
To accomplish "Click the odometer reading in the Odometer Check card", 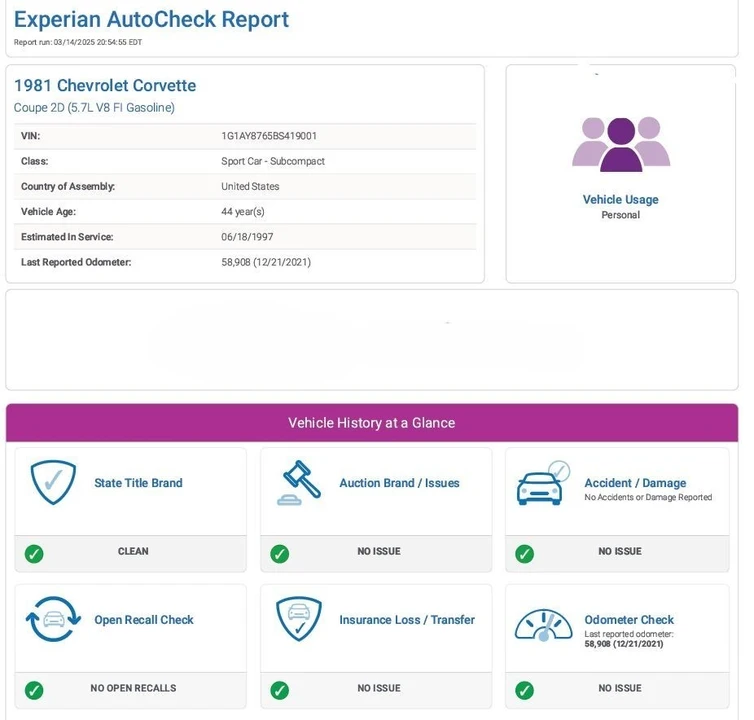I will coord(624,644).
